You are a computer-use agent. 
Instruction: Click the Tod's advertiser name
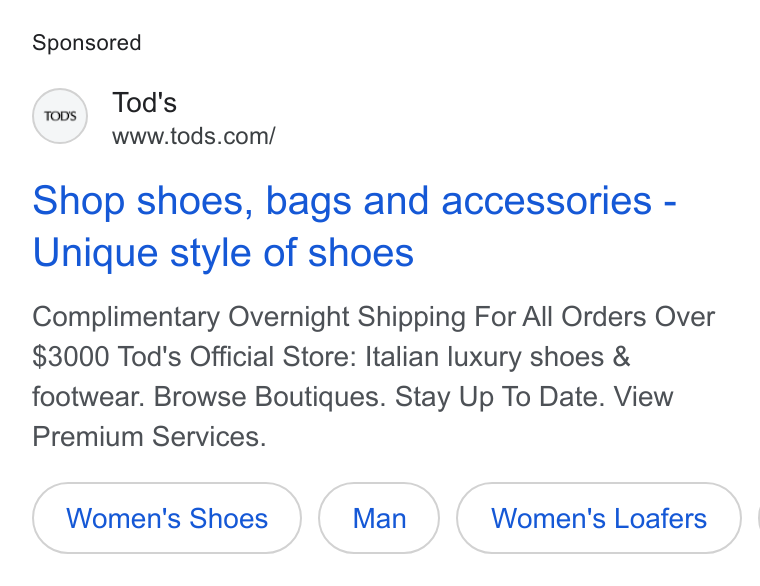pos(144,103)
